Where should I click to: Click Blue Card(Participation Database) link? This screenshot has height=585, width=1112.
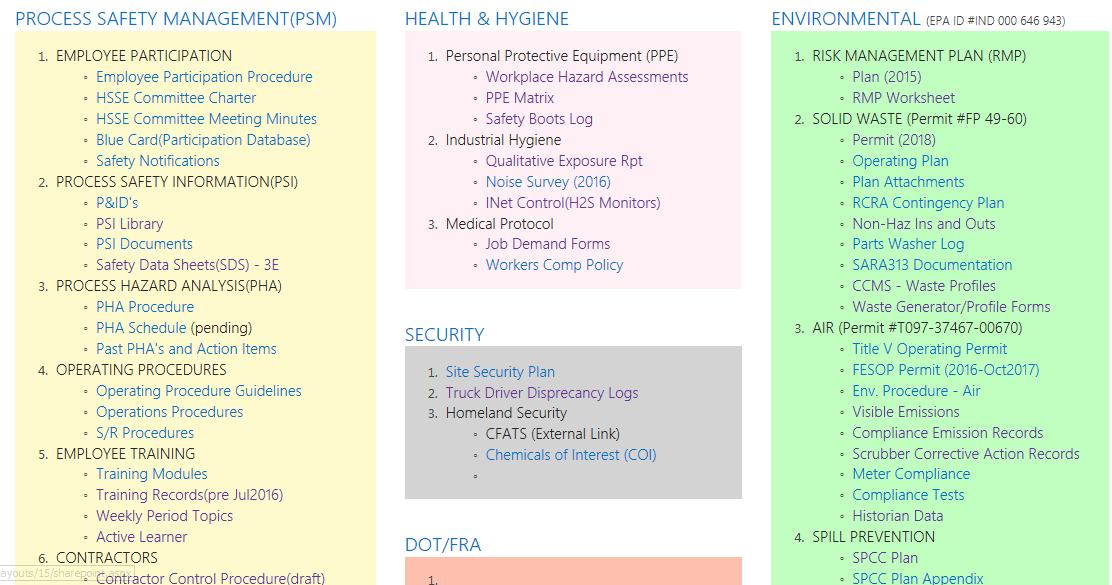203,140
